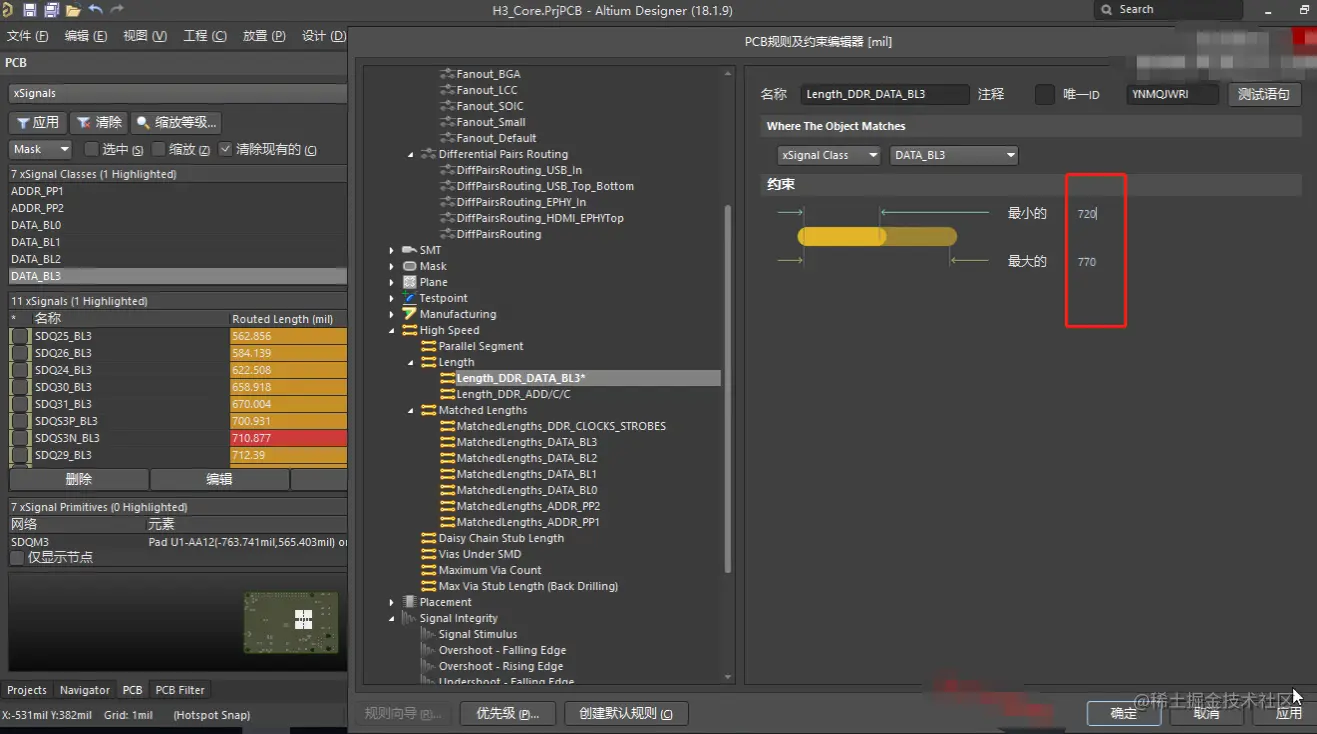Toggle the 选中 (S) checkbox
The height and width of the screenshot is (734, 1317).
coord(91,149)
